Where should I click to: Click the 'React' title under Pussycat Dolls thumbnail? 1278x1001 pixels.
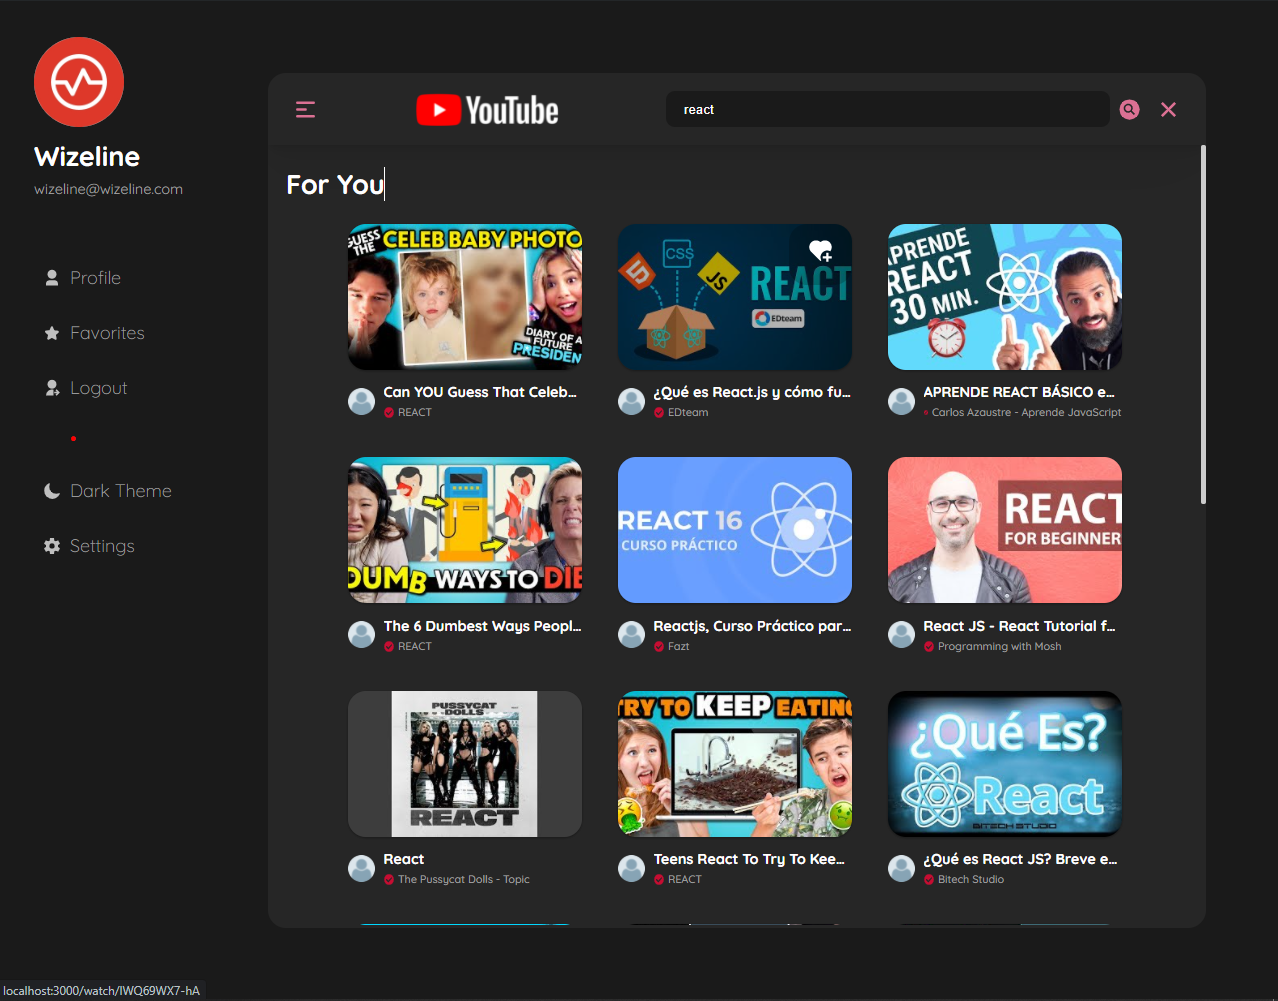pos(404,859)
